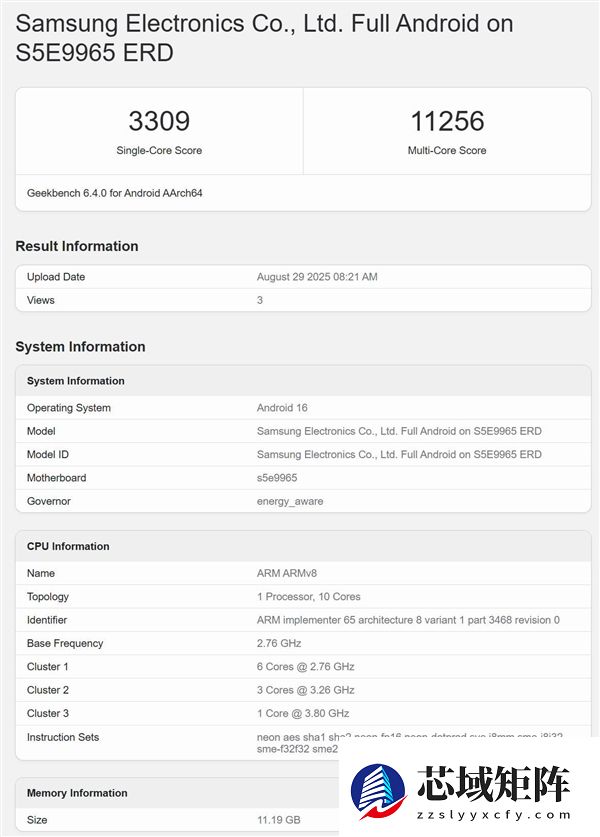Image resolution: width=600 pixels, height=837 pixels.
Task: Click the Multi-Core Score value 11256
Action: 447,119
